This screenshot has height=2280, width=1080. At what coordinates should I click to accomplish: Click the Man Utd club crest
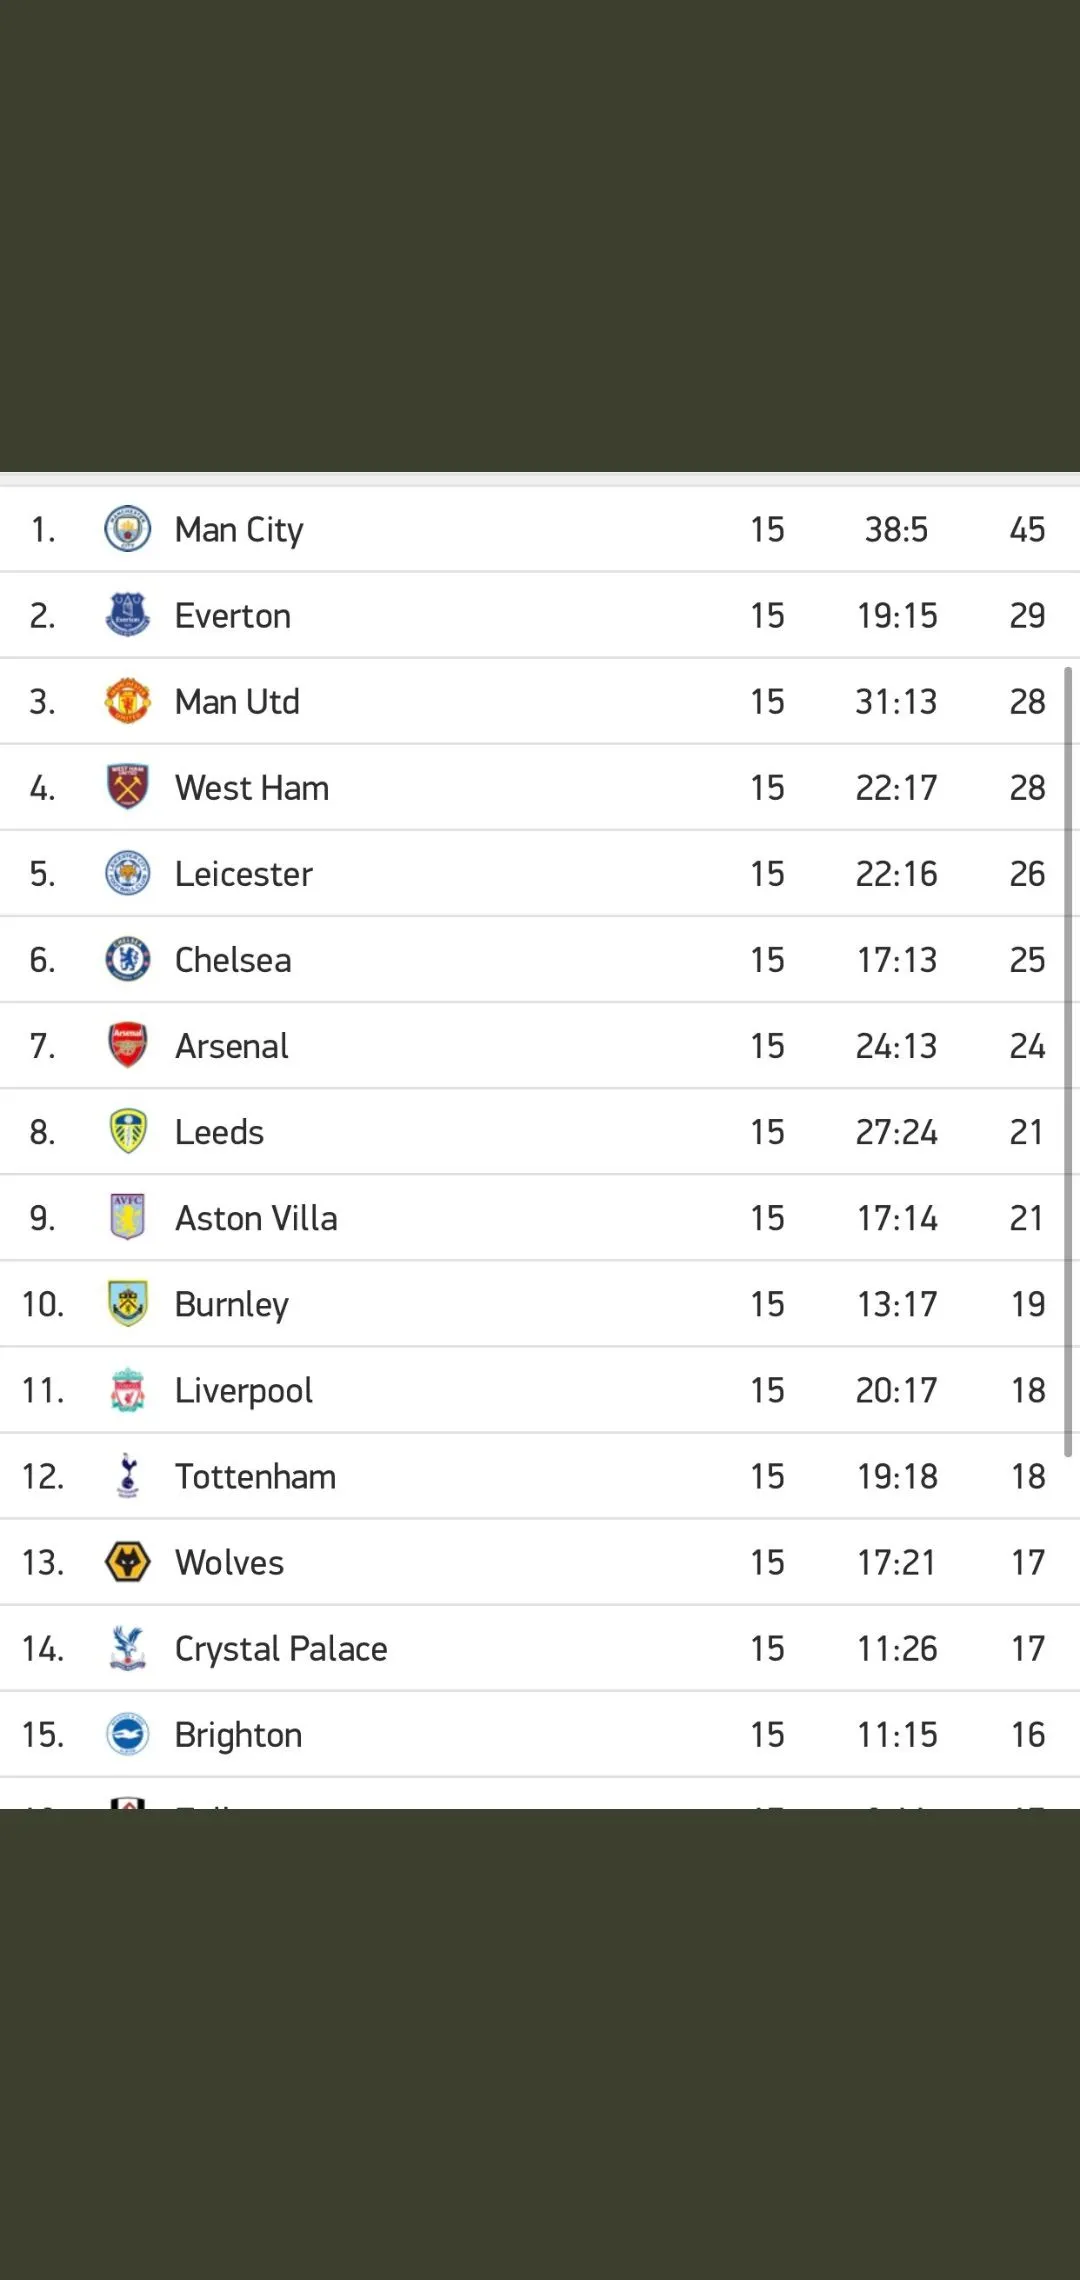pyautogui.click(x=127, y=701)
